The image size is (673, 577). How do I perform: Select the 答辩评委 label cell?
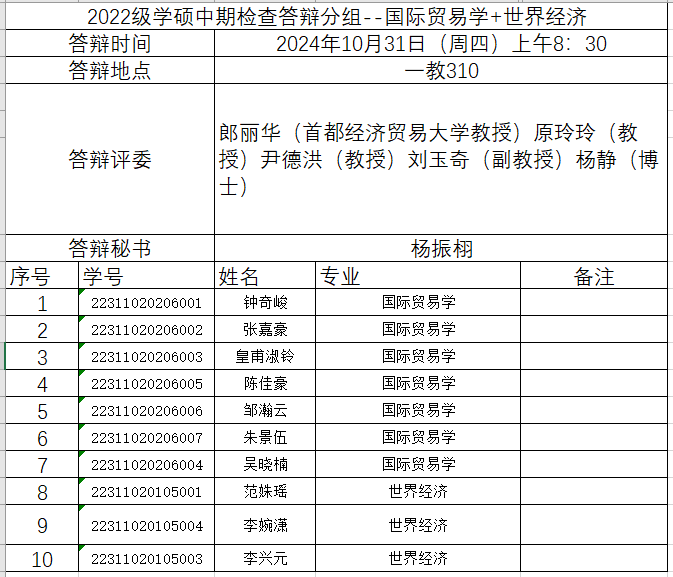pos(110,160)
